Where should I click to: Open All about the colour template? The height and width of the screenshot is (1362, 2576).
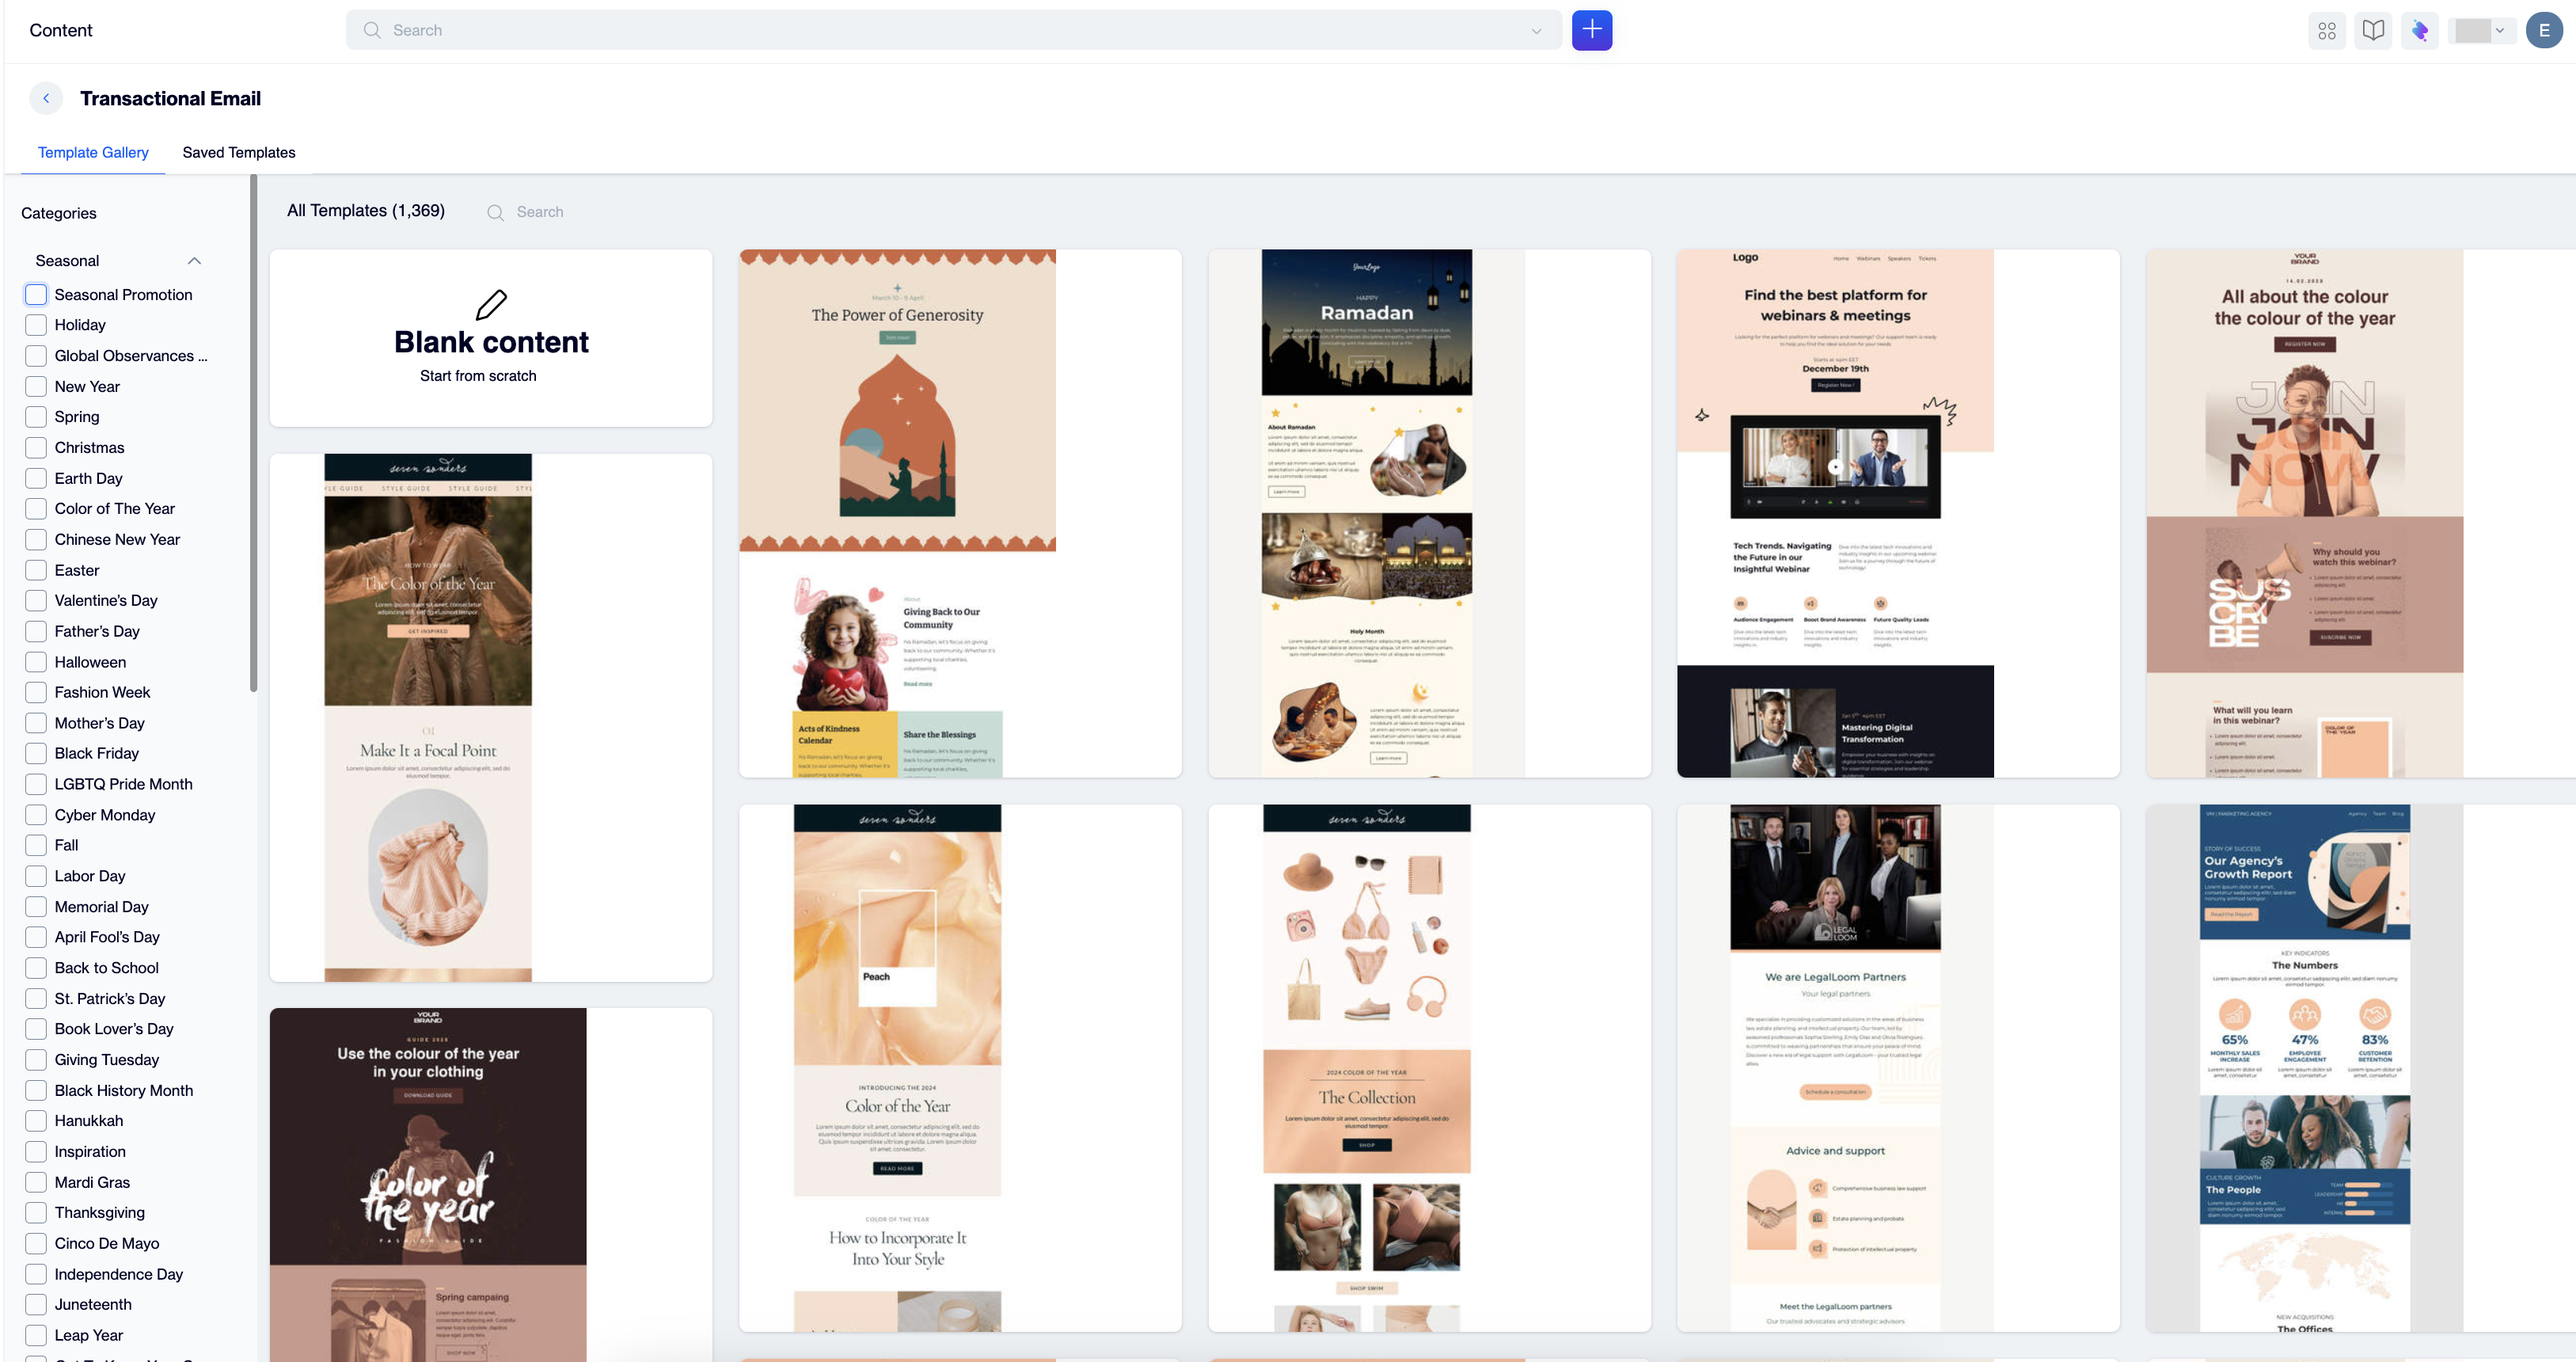[x=2360, y=513]
